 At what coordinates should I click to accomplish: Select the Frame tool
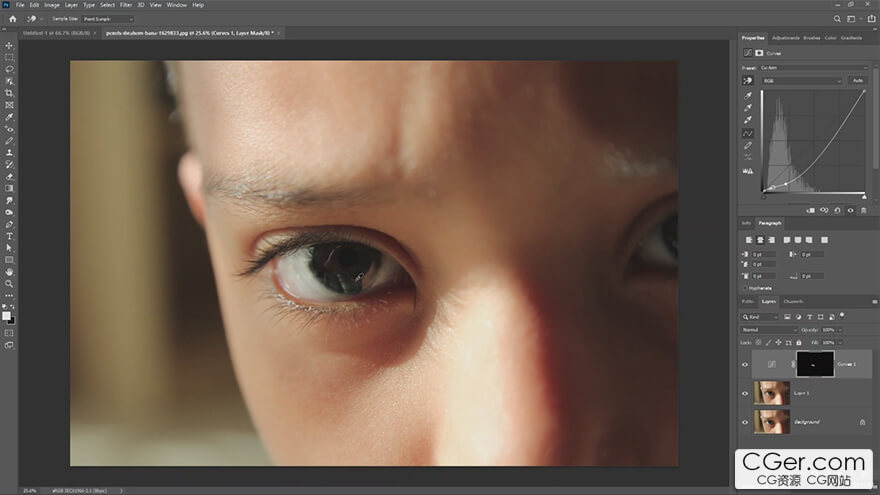(x=9, y=105)
